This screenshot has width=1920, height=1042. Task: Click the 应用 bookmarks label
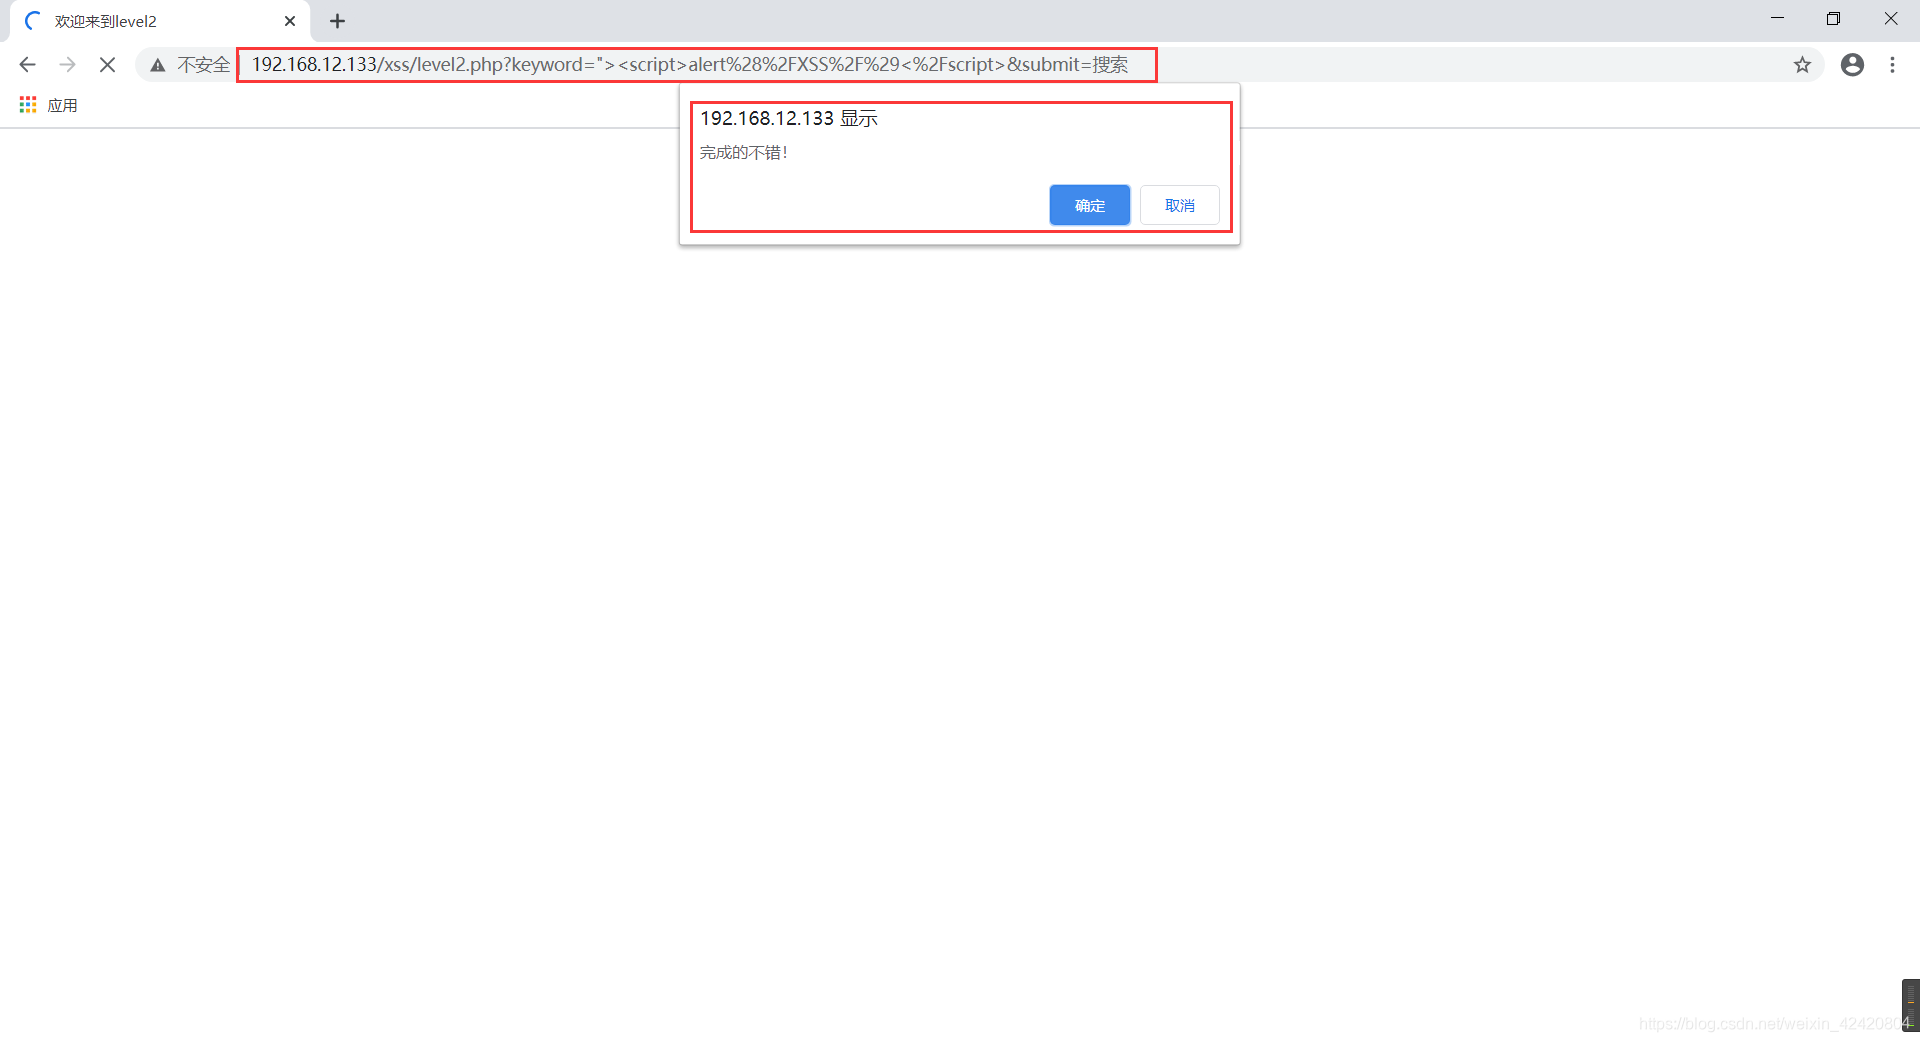tap(62, 105)
